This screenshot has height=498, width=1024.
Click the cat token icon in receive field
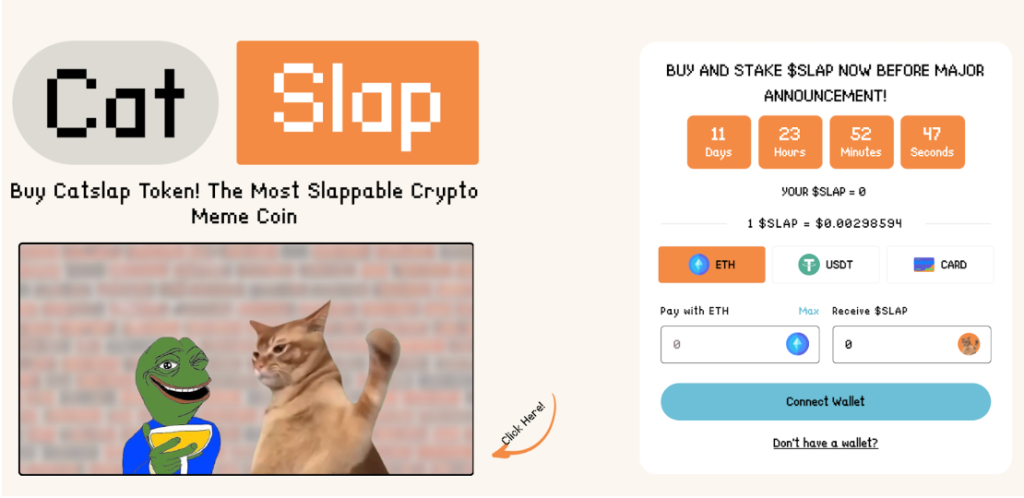(x=968, y=344)
